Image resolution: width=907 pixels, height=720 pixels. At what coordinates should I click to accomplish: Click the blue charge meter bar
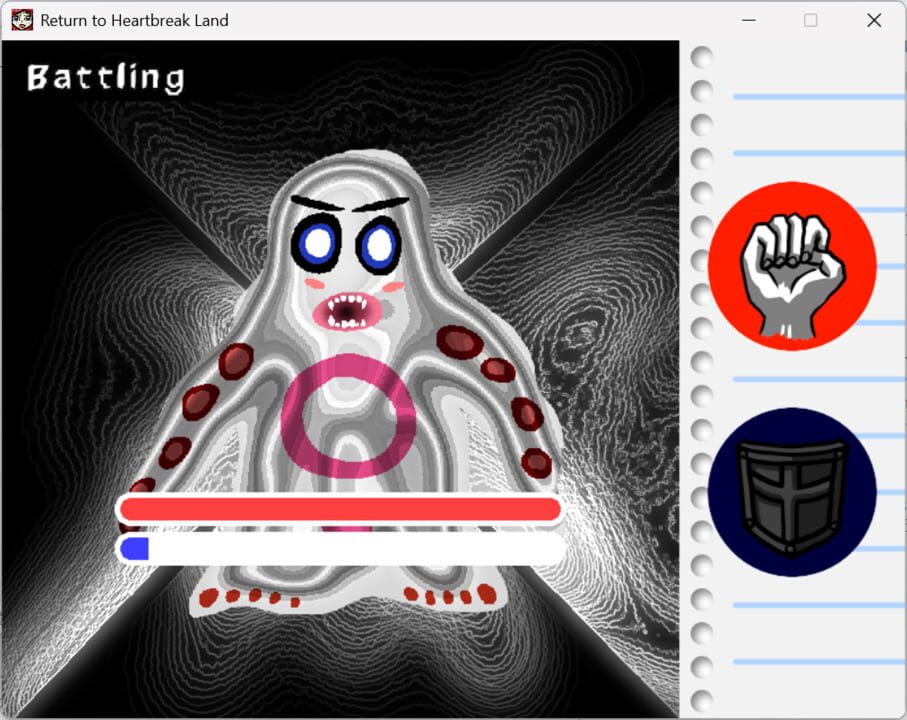(x=340, y=548)
